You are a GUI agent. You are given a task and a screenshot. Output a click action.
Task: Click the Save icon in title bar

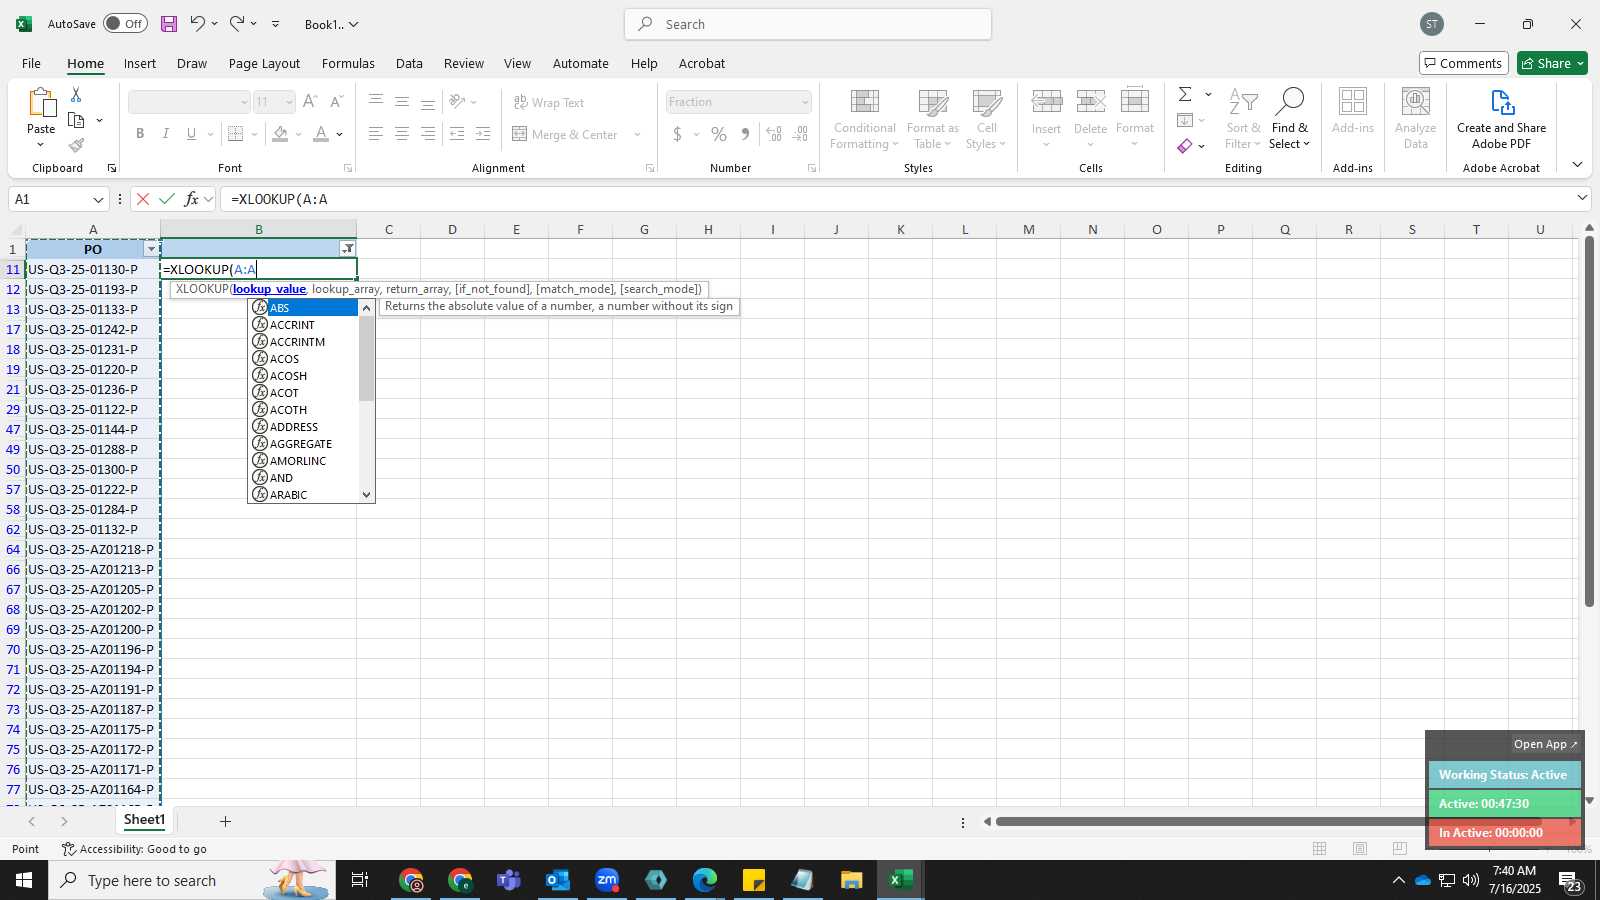point(169,24)
